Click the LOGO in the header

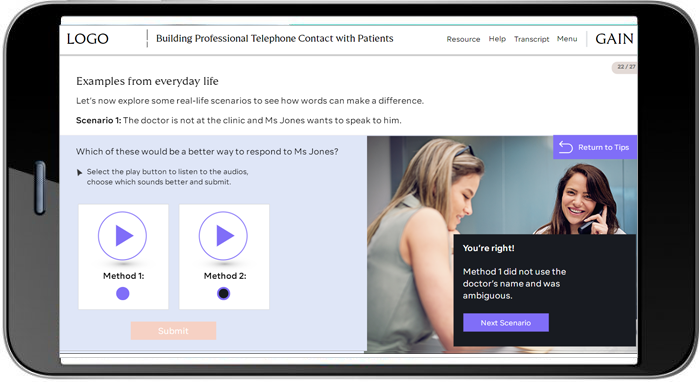(x=88, y=39)
